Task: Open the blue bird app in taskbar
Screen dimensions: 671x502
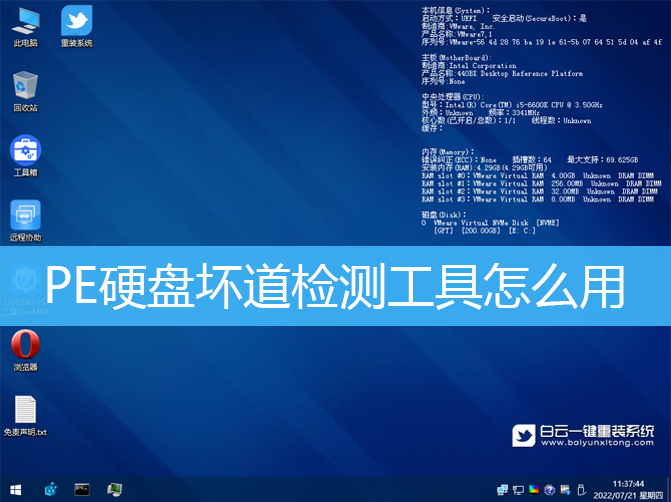Action: coord(50,490)
